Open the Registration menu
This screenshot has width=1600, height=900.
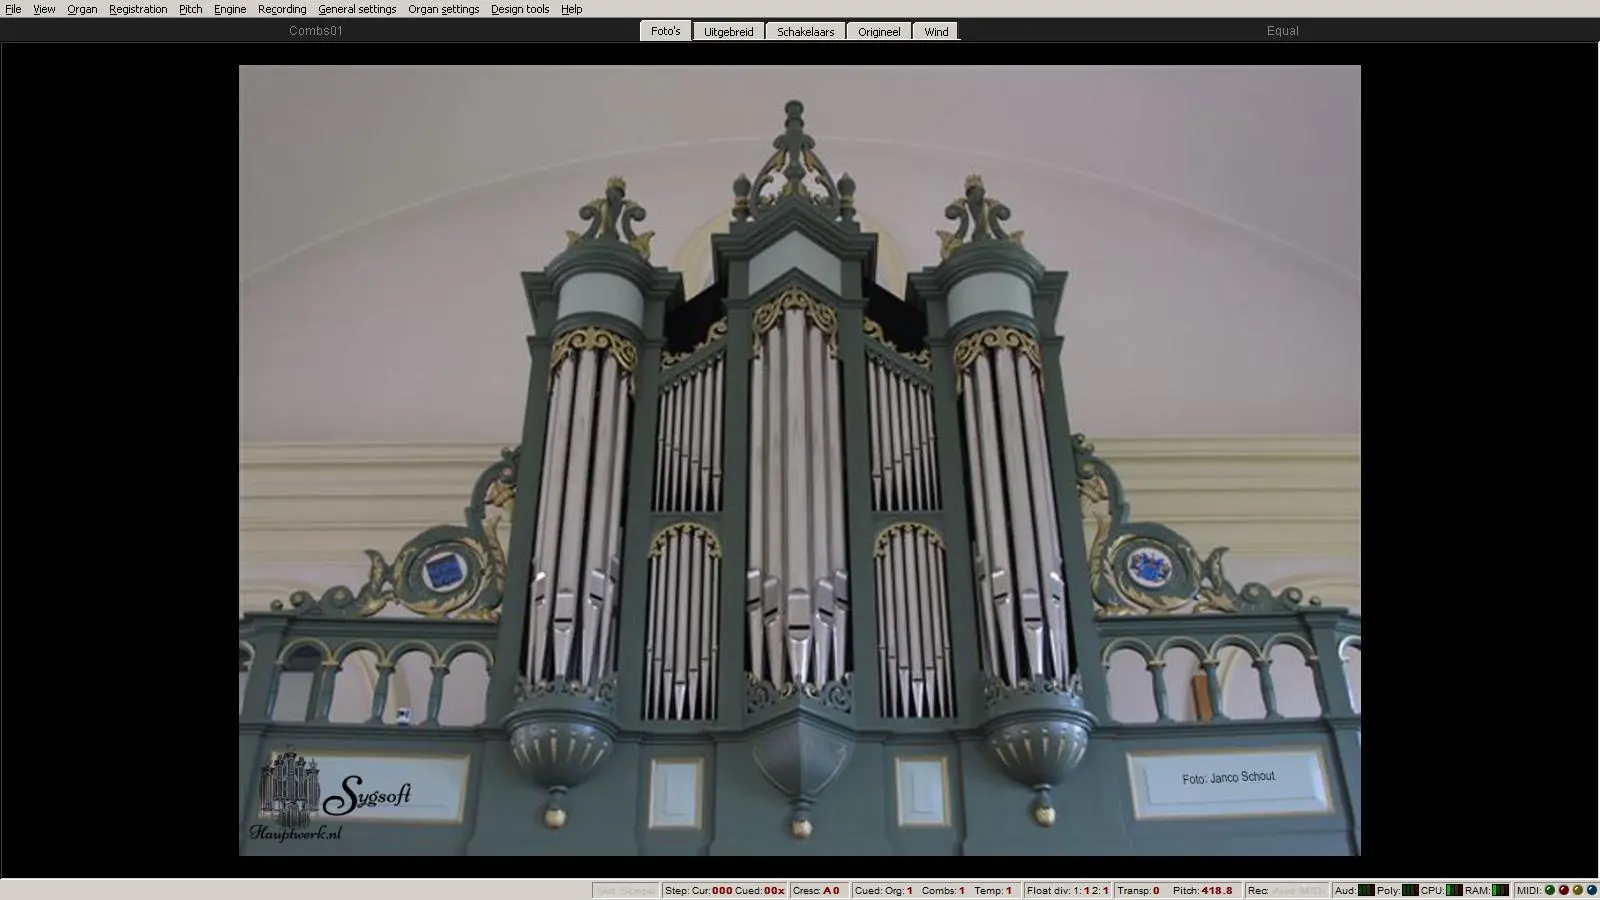pyautogui.click(x=138, y=9)
